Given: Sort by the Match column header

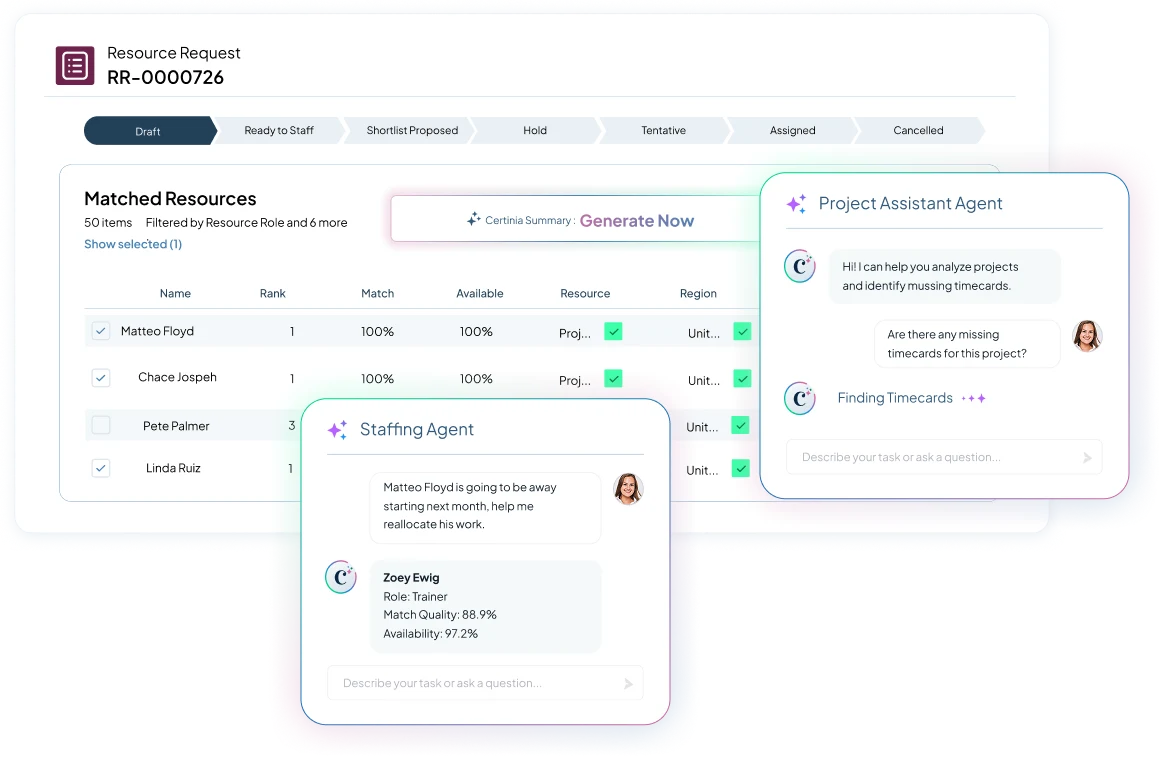Looking at the screenshot, I should click(x=377, y=294).
